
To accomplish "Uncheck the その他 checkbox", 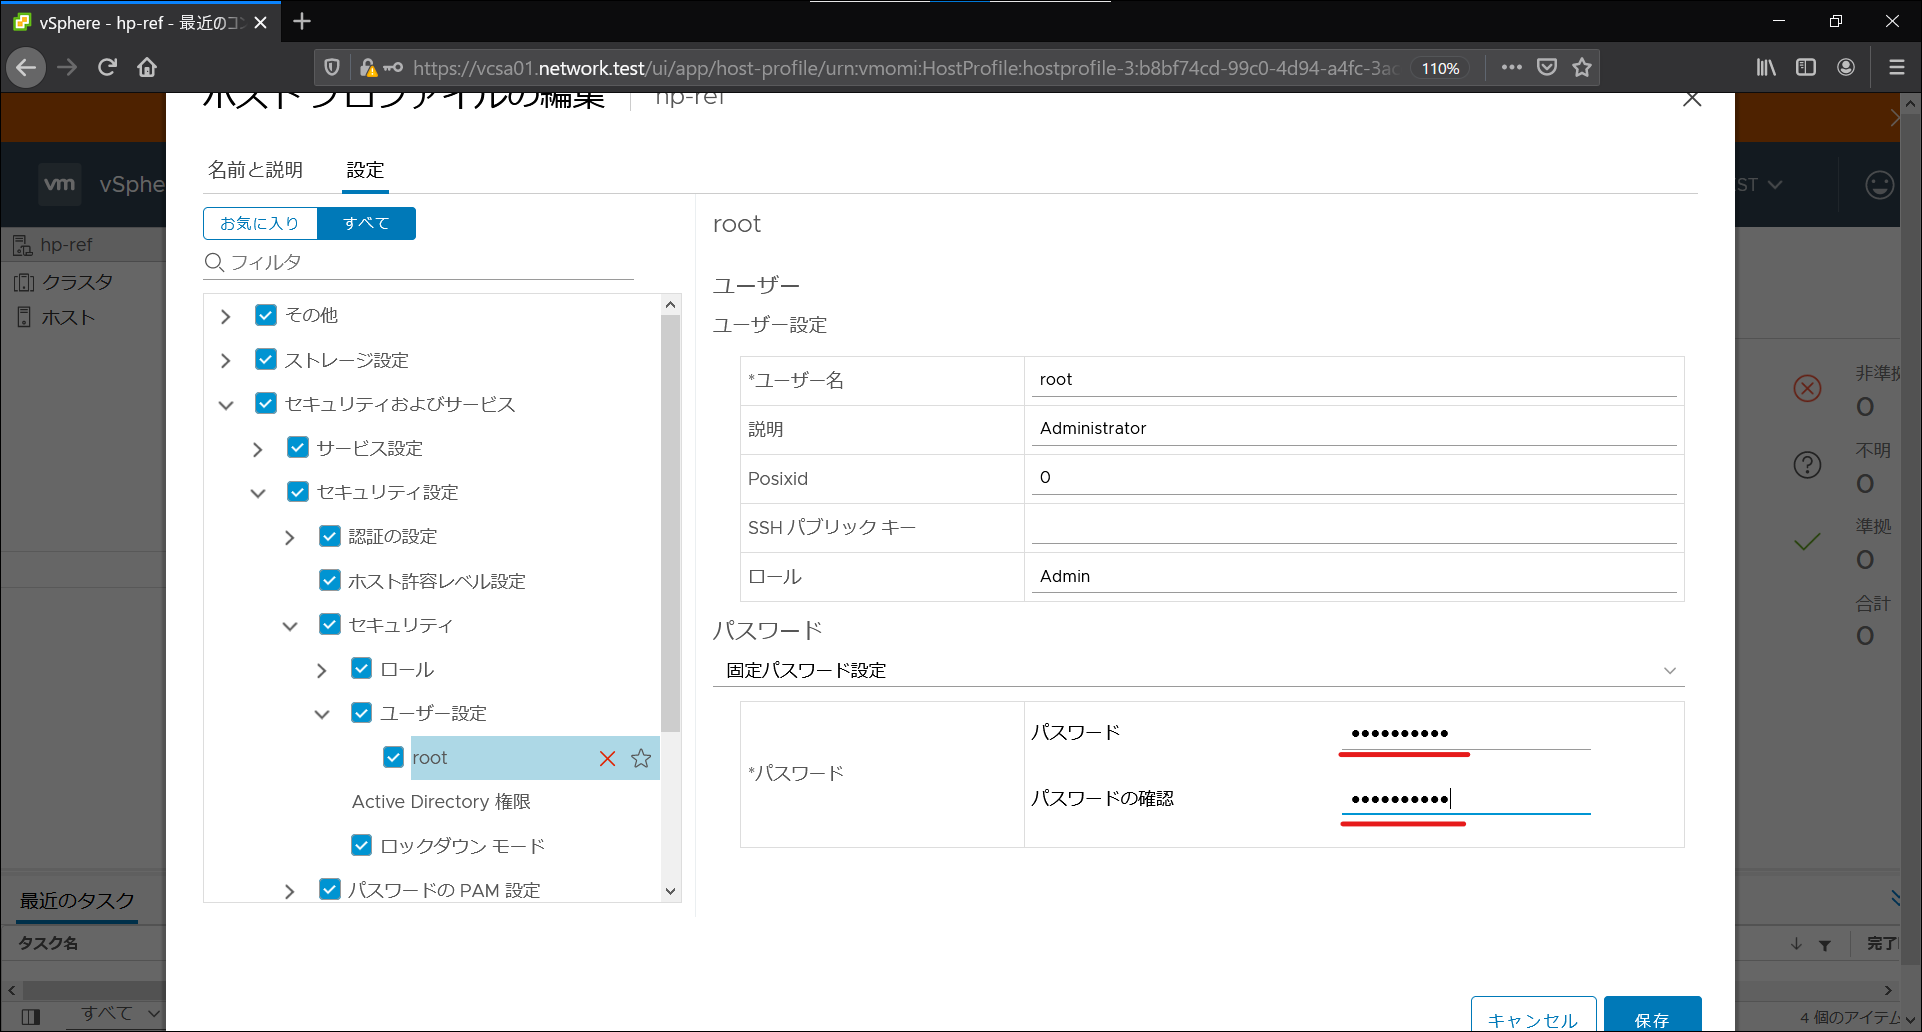I will [266, 315].
